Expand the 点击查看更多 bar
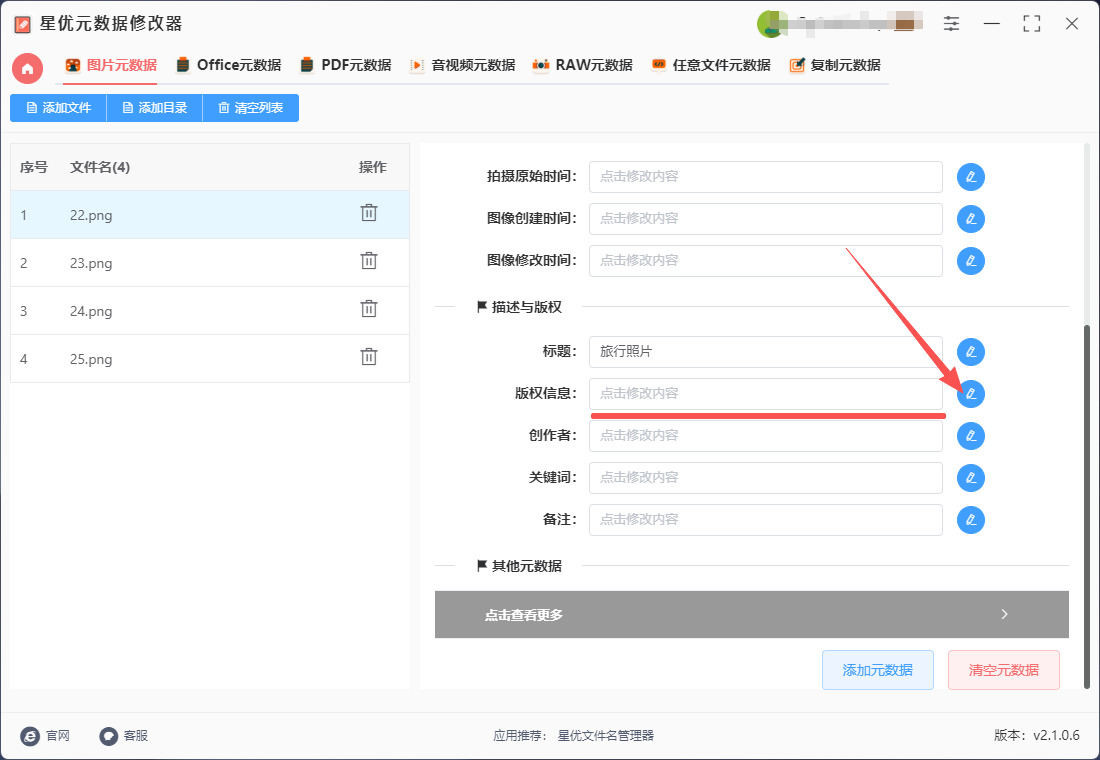 tap(751, 615)
